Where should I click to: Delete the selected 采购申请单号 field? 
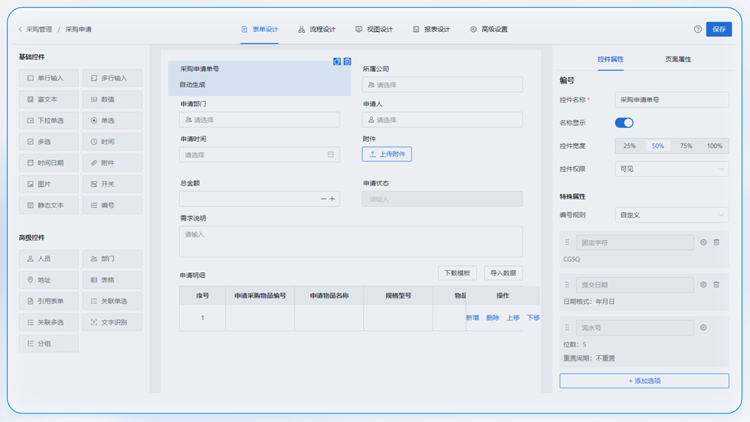pos(347,61)
